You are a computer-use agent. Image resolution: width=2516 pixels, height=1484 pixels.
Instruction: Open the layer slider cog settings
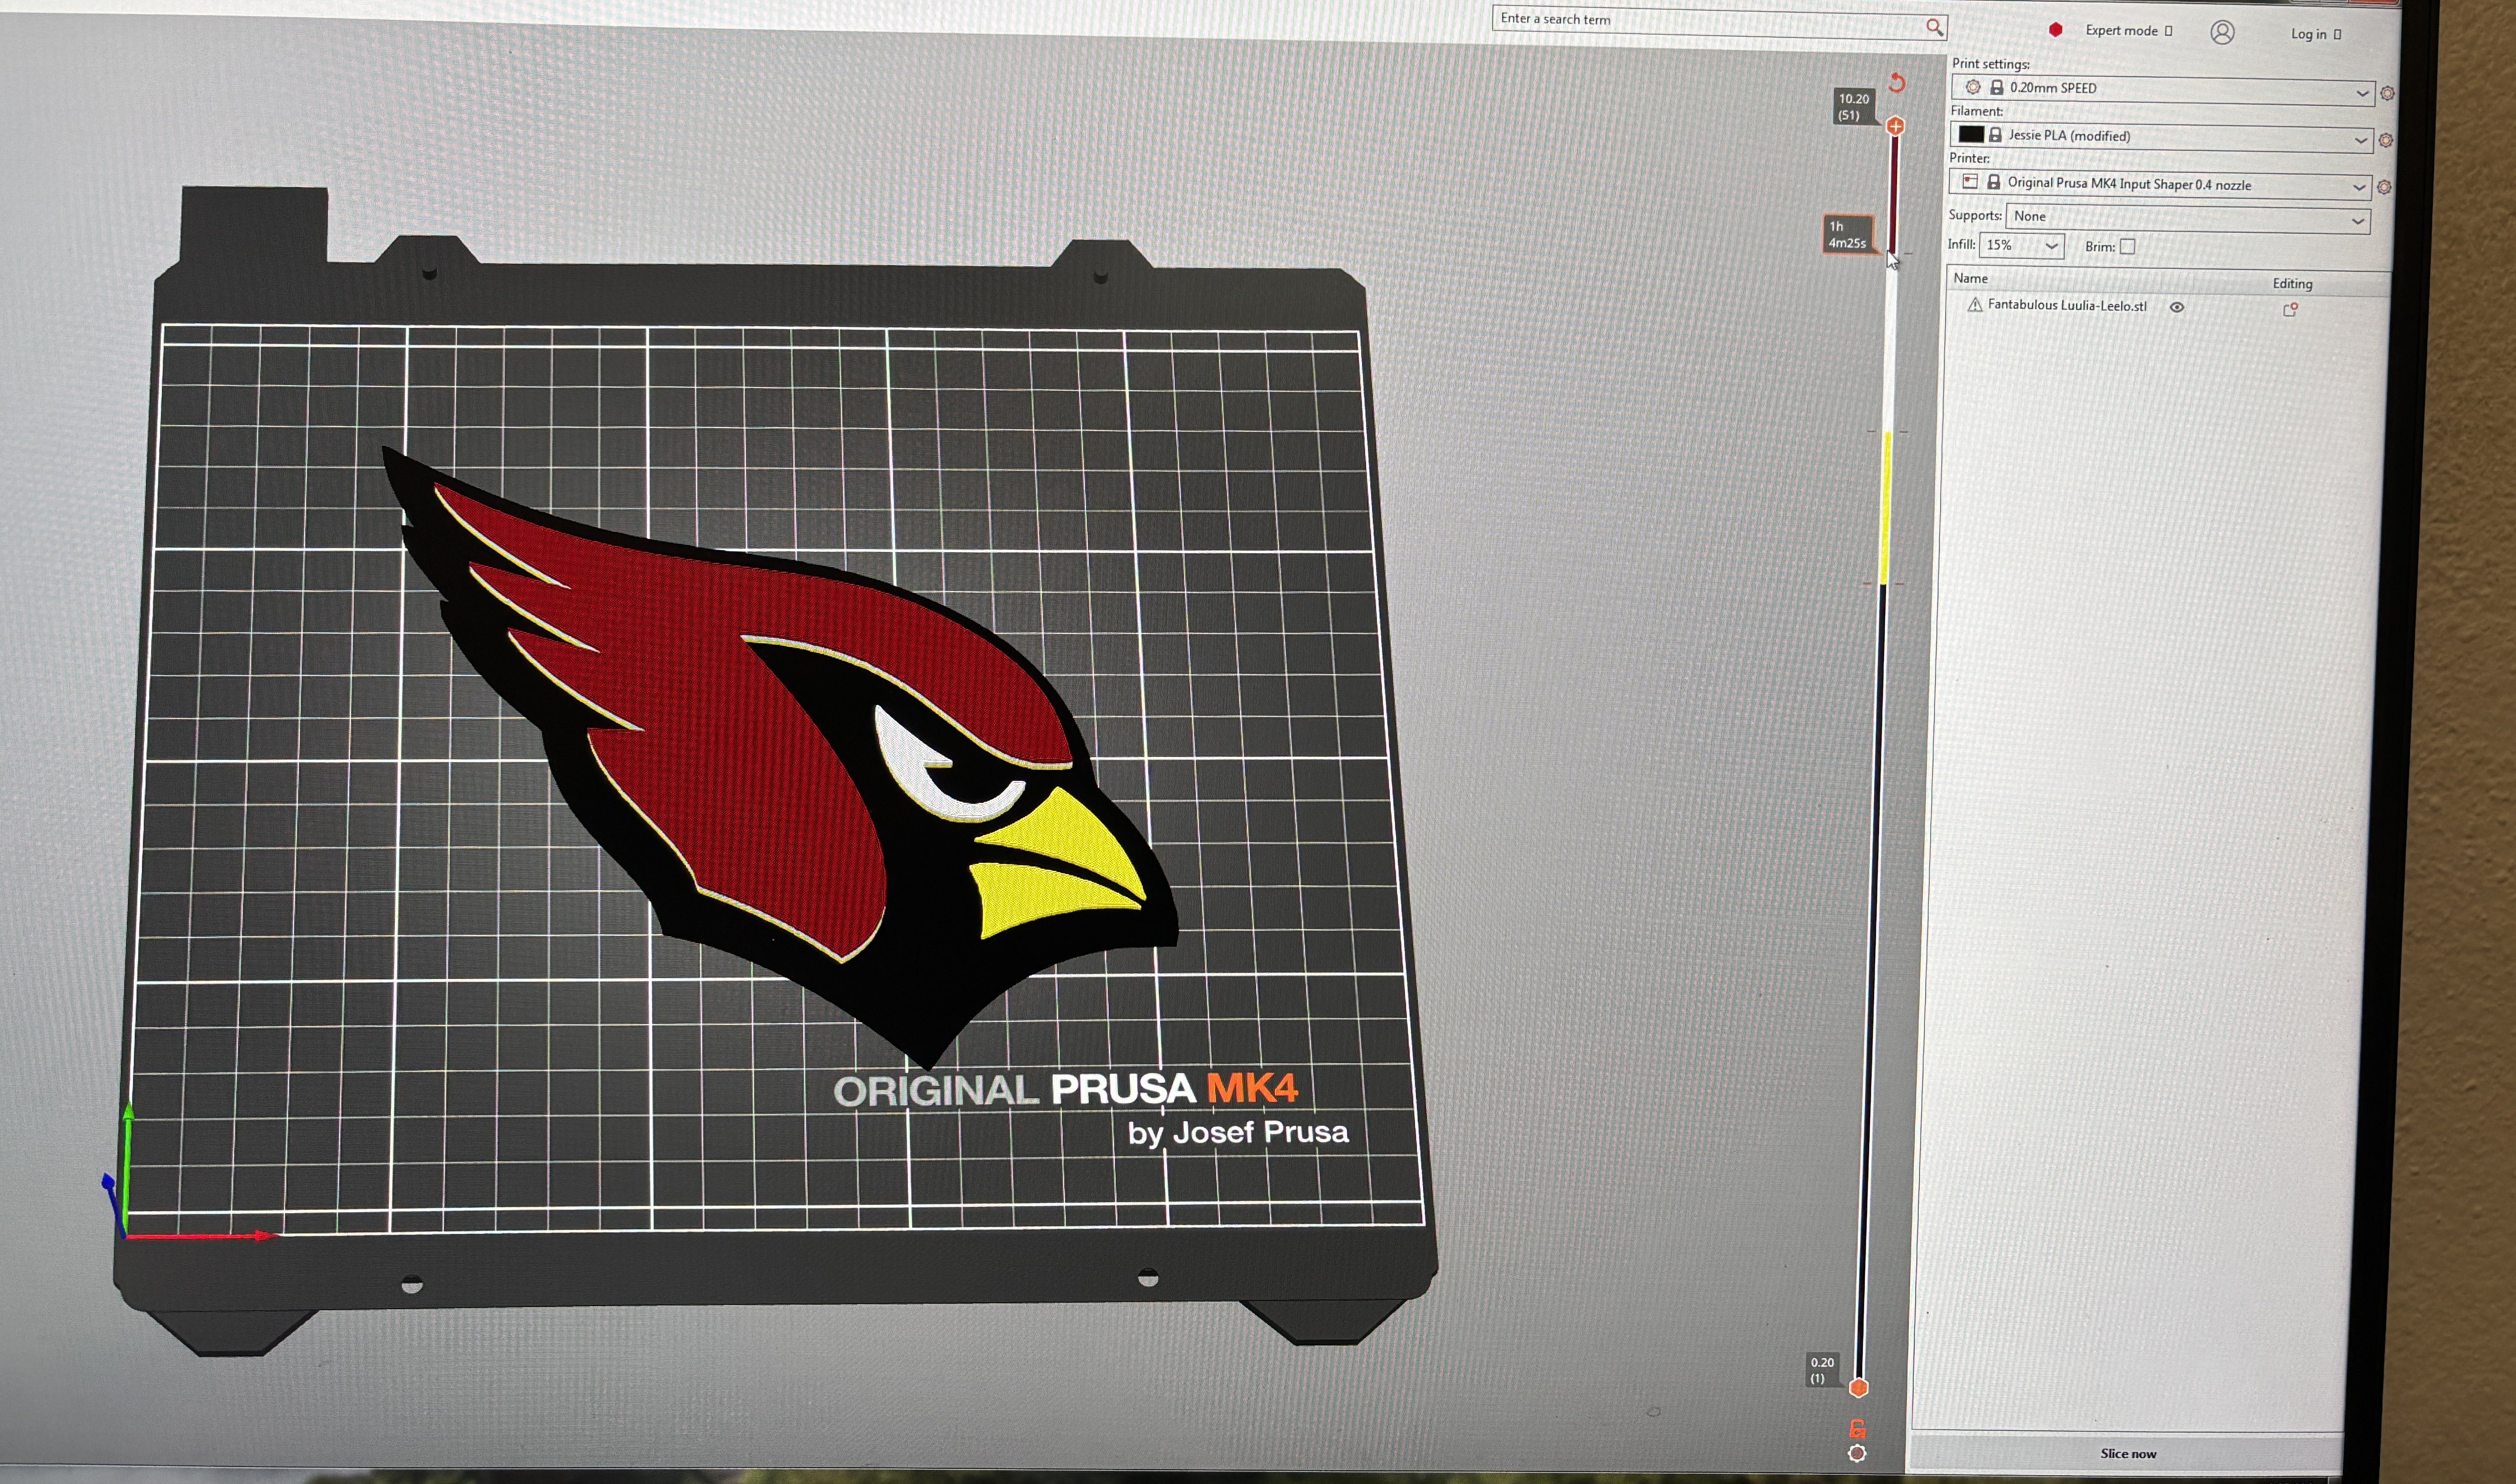(1857, 1454)
